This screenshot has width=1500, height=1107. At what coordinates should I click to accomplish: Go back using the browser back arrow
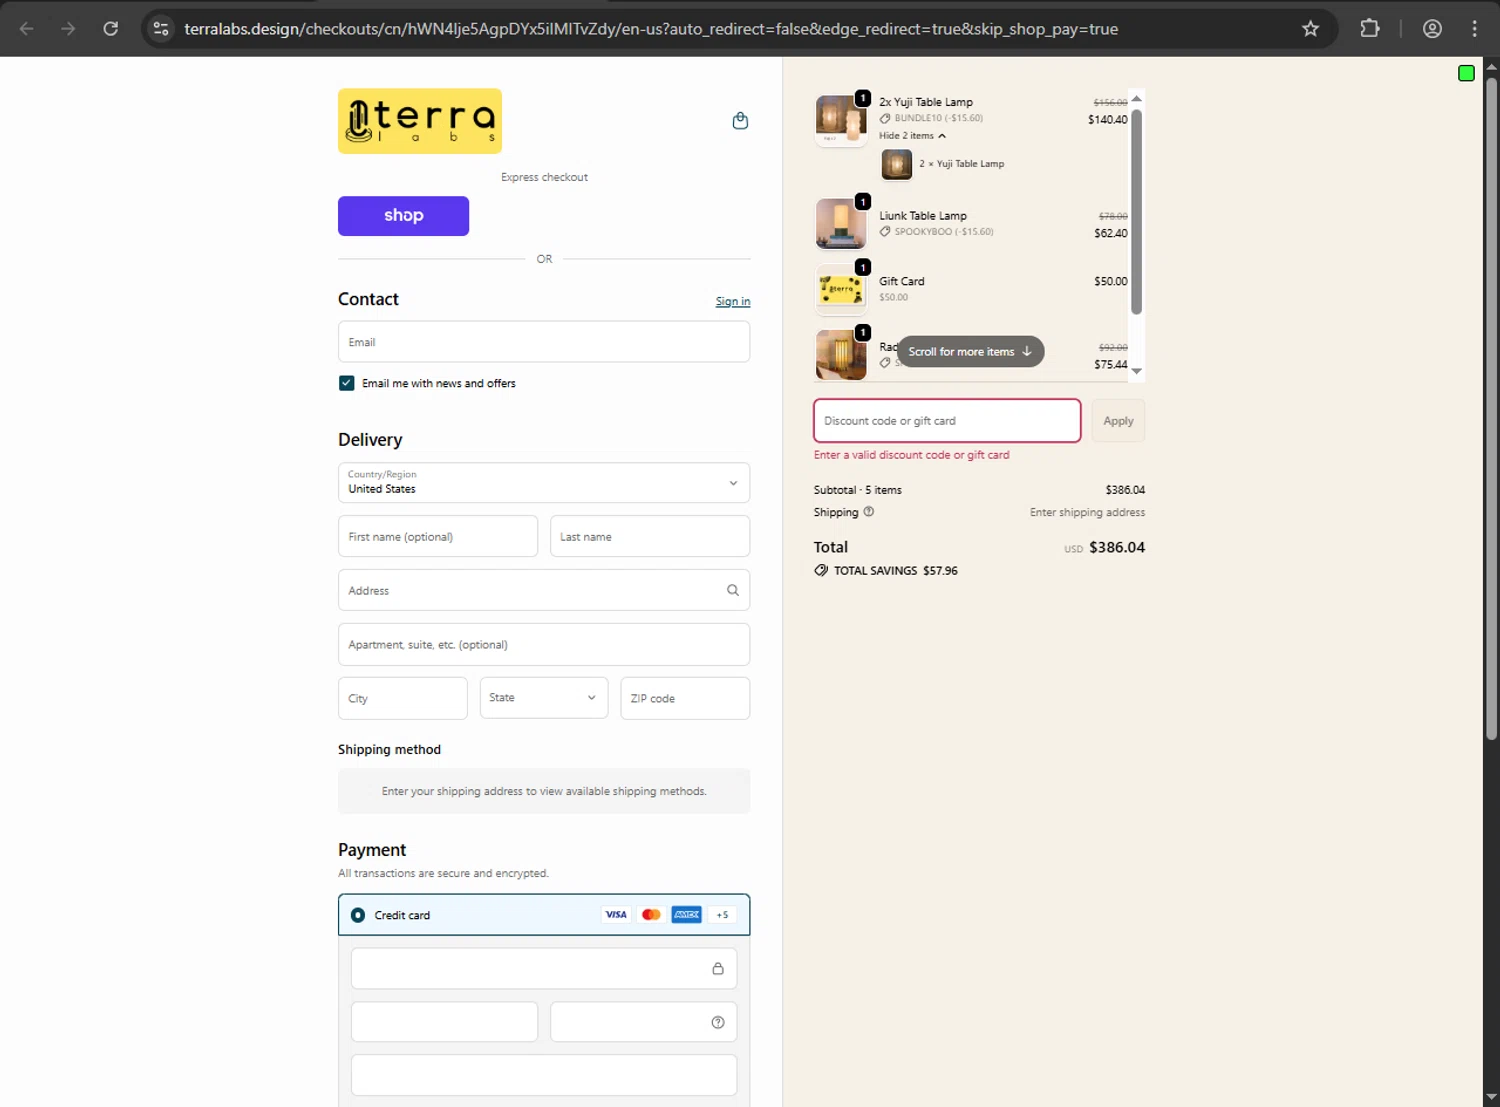click(x=27, y=29)
